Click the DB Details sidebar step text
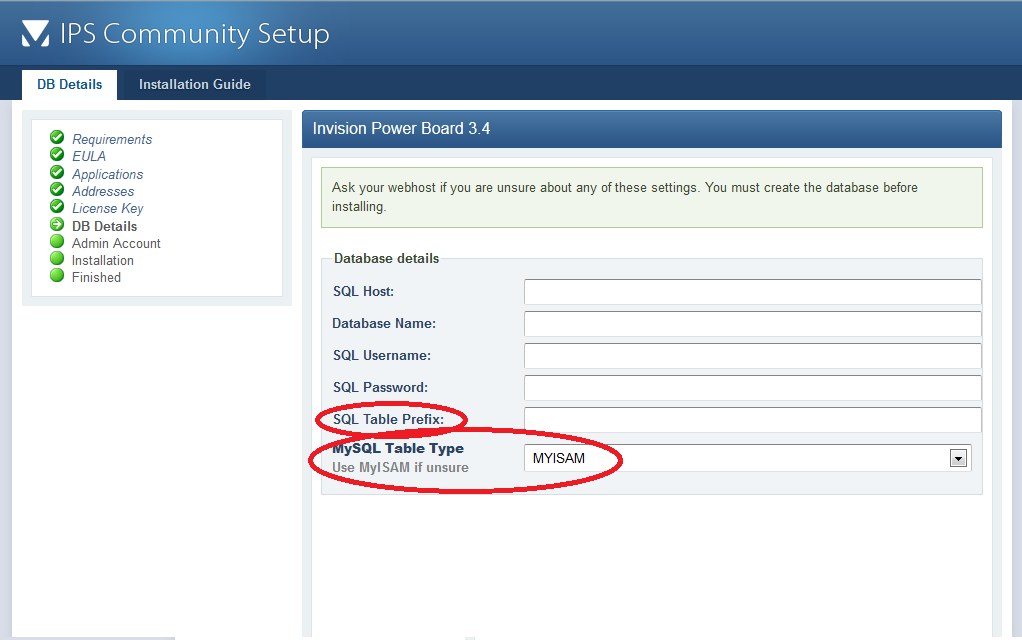 tap(104, 226)
